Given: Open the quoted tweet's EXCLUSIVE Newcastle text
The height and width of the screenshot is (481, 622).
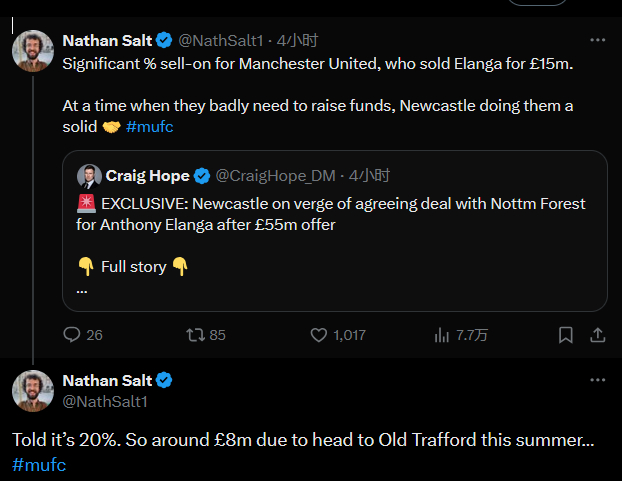Looking at the screenshot, I should [x=330, y=214].
